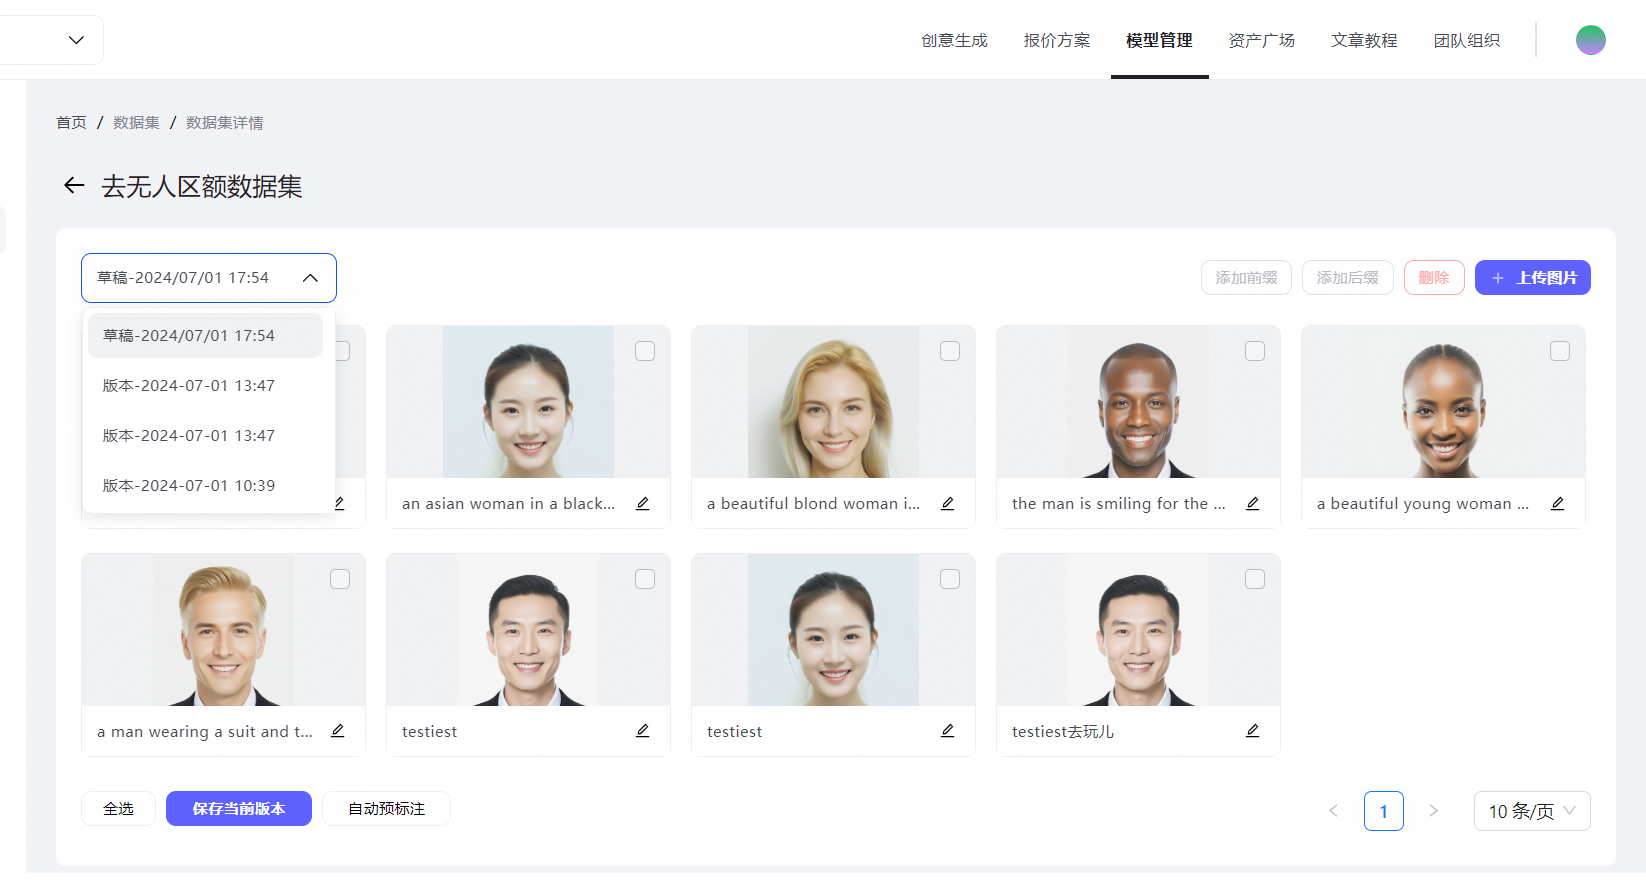Click the 添加前缀 button
1646x880 pixels.
[1246, 278]
